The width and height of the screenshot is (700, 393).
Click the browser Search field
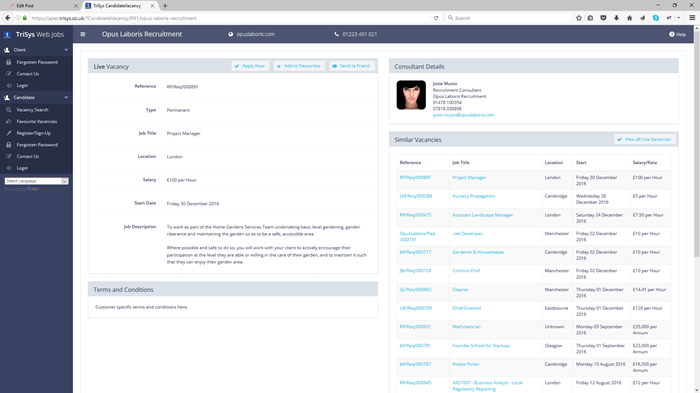tap(509, 18)
